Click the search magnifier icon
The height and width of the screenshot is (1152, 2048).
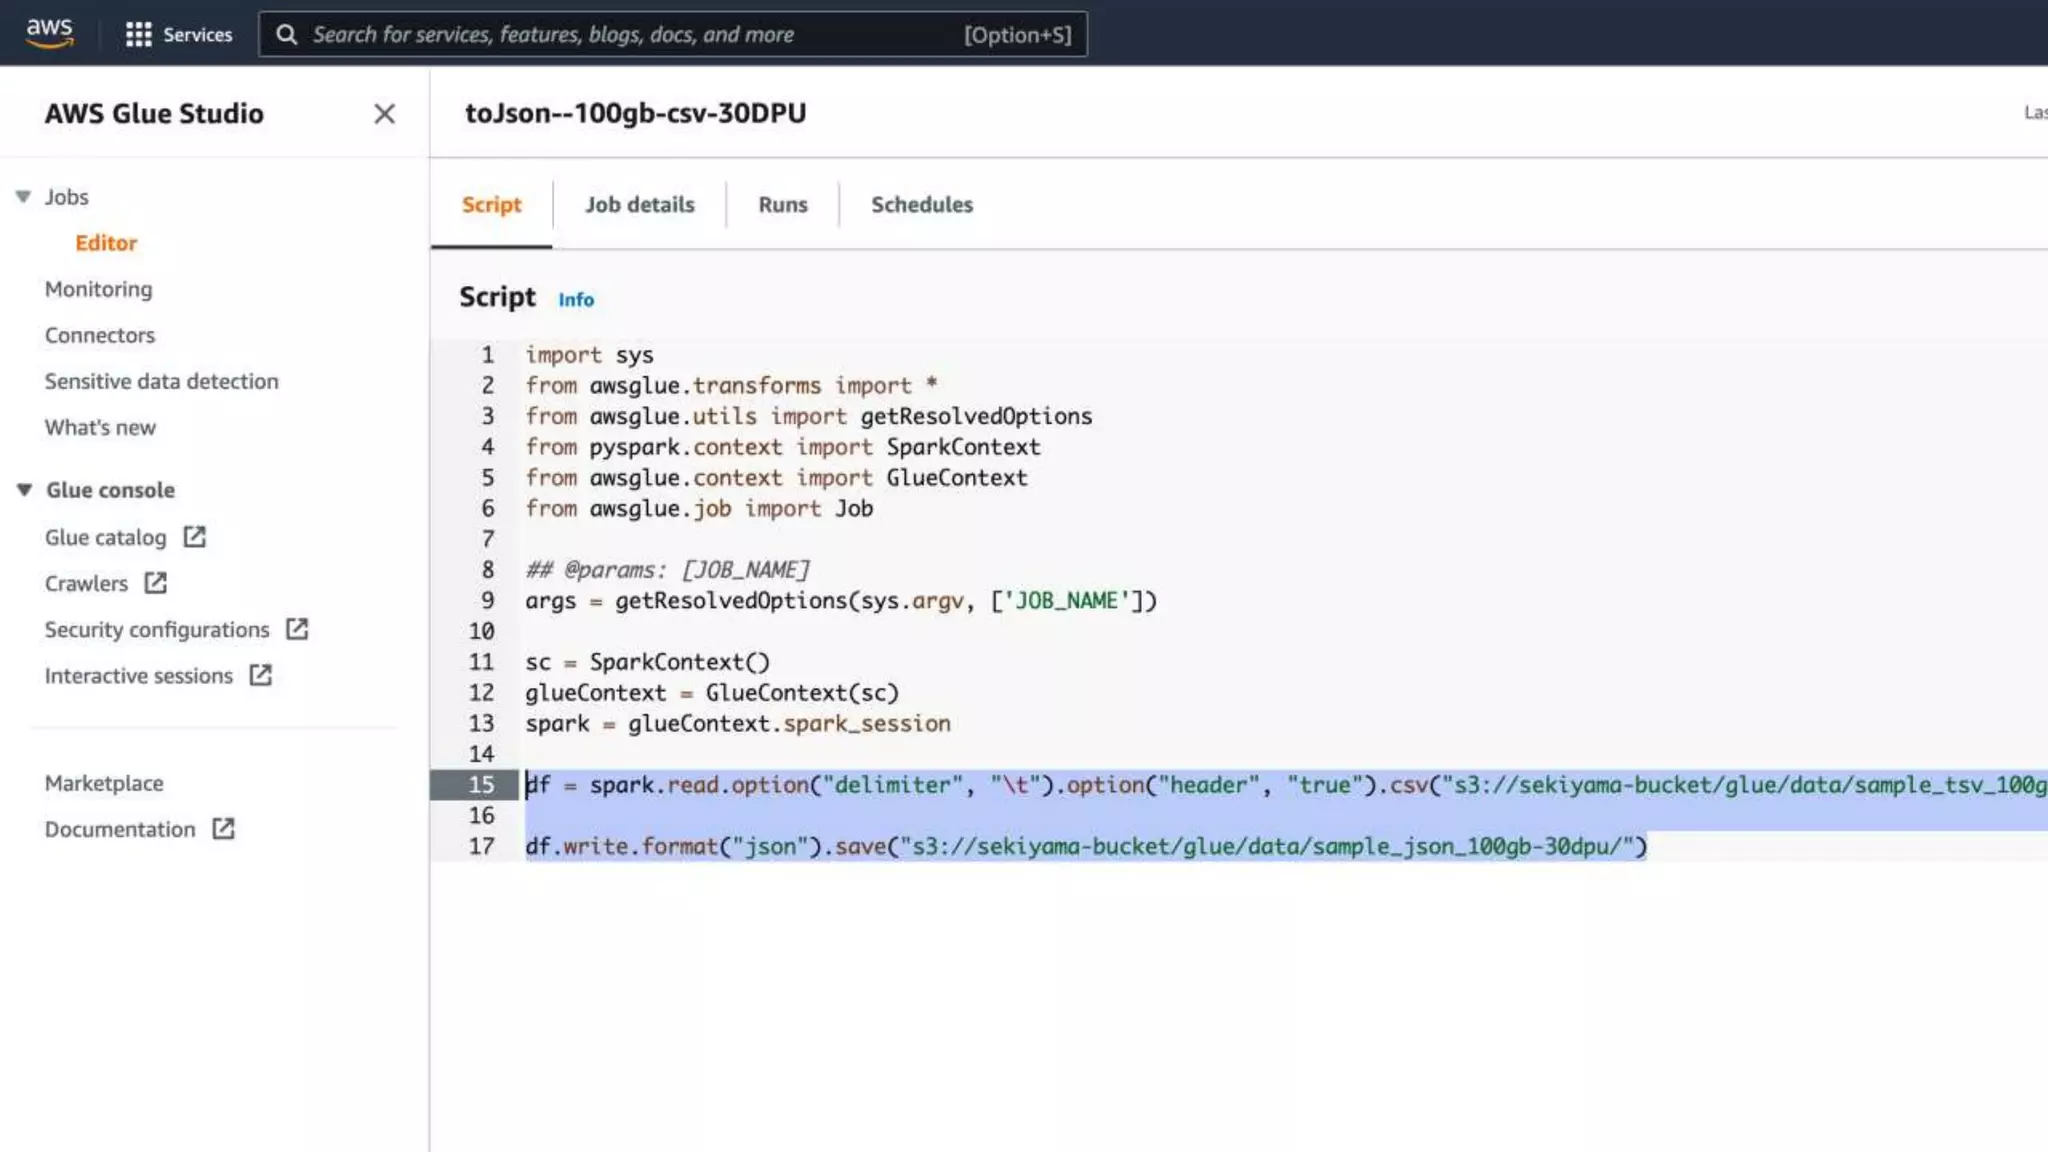tap(286, 35)
